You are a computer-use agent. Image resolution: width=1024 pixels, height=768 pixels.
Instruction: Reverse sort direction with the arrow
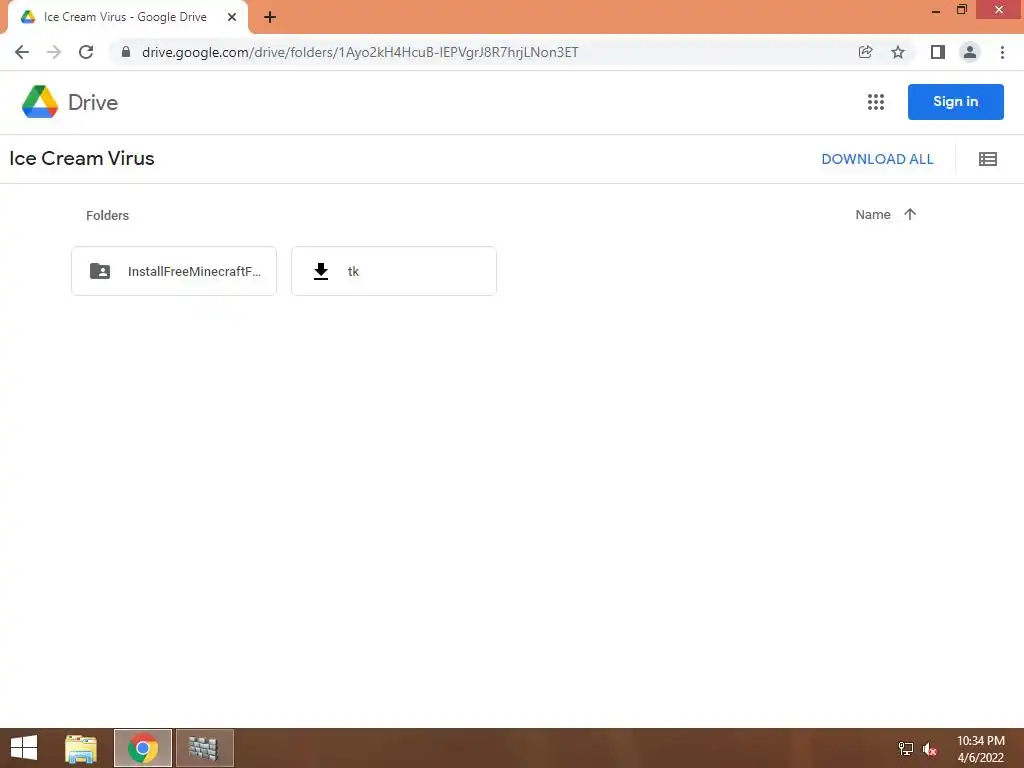pyautogui.click(x=910, y=214)
